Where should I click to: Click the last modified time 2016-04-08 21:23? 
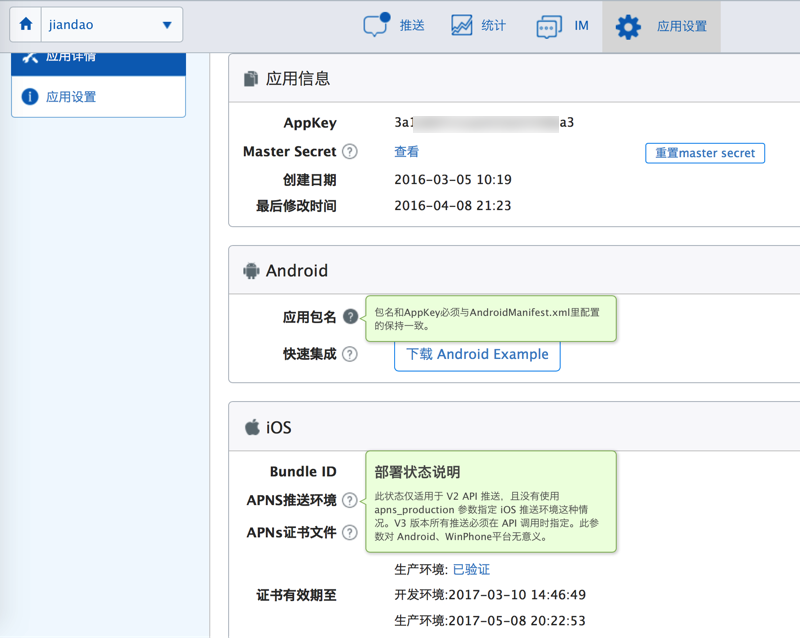(x=453, y=206)
